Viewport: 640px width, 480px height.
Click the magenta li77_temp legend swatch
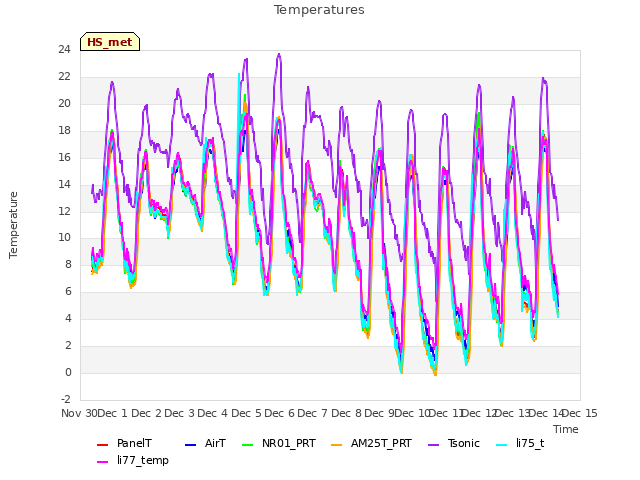[102, 462]
